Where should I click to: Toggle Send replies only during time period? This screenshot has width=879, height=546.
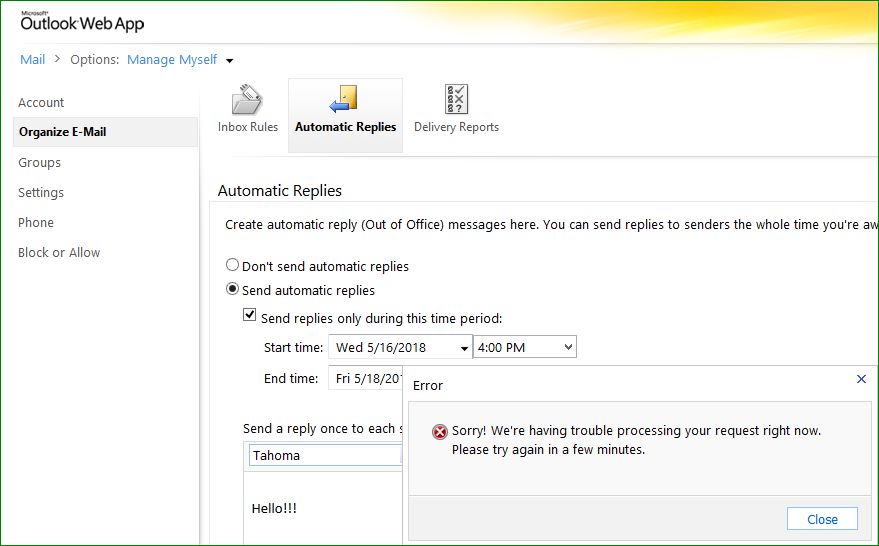click(x=249, y=314)
